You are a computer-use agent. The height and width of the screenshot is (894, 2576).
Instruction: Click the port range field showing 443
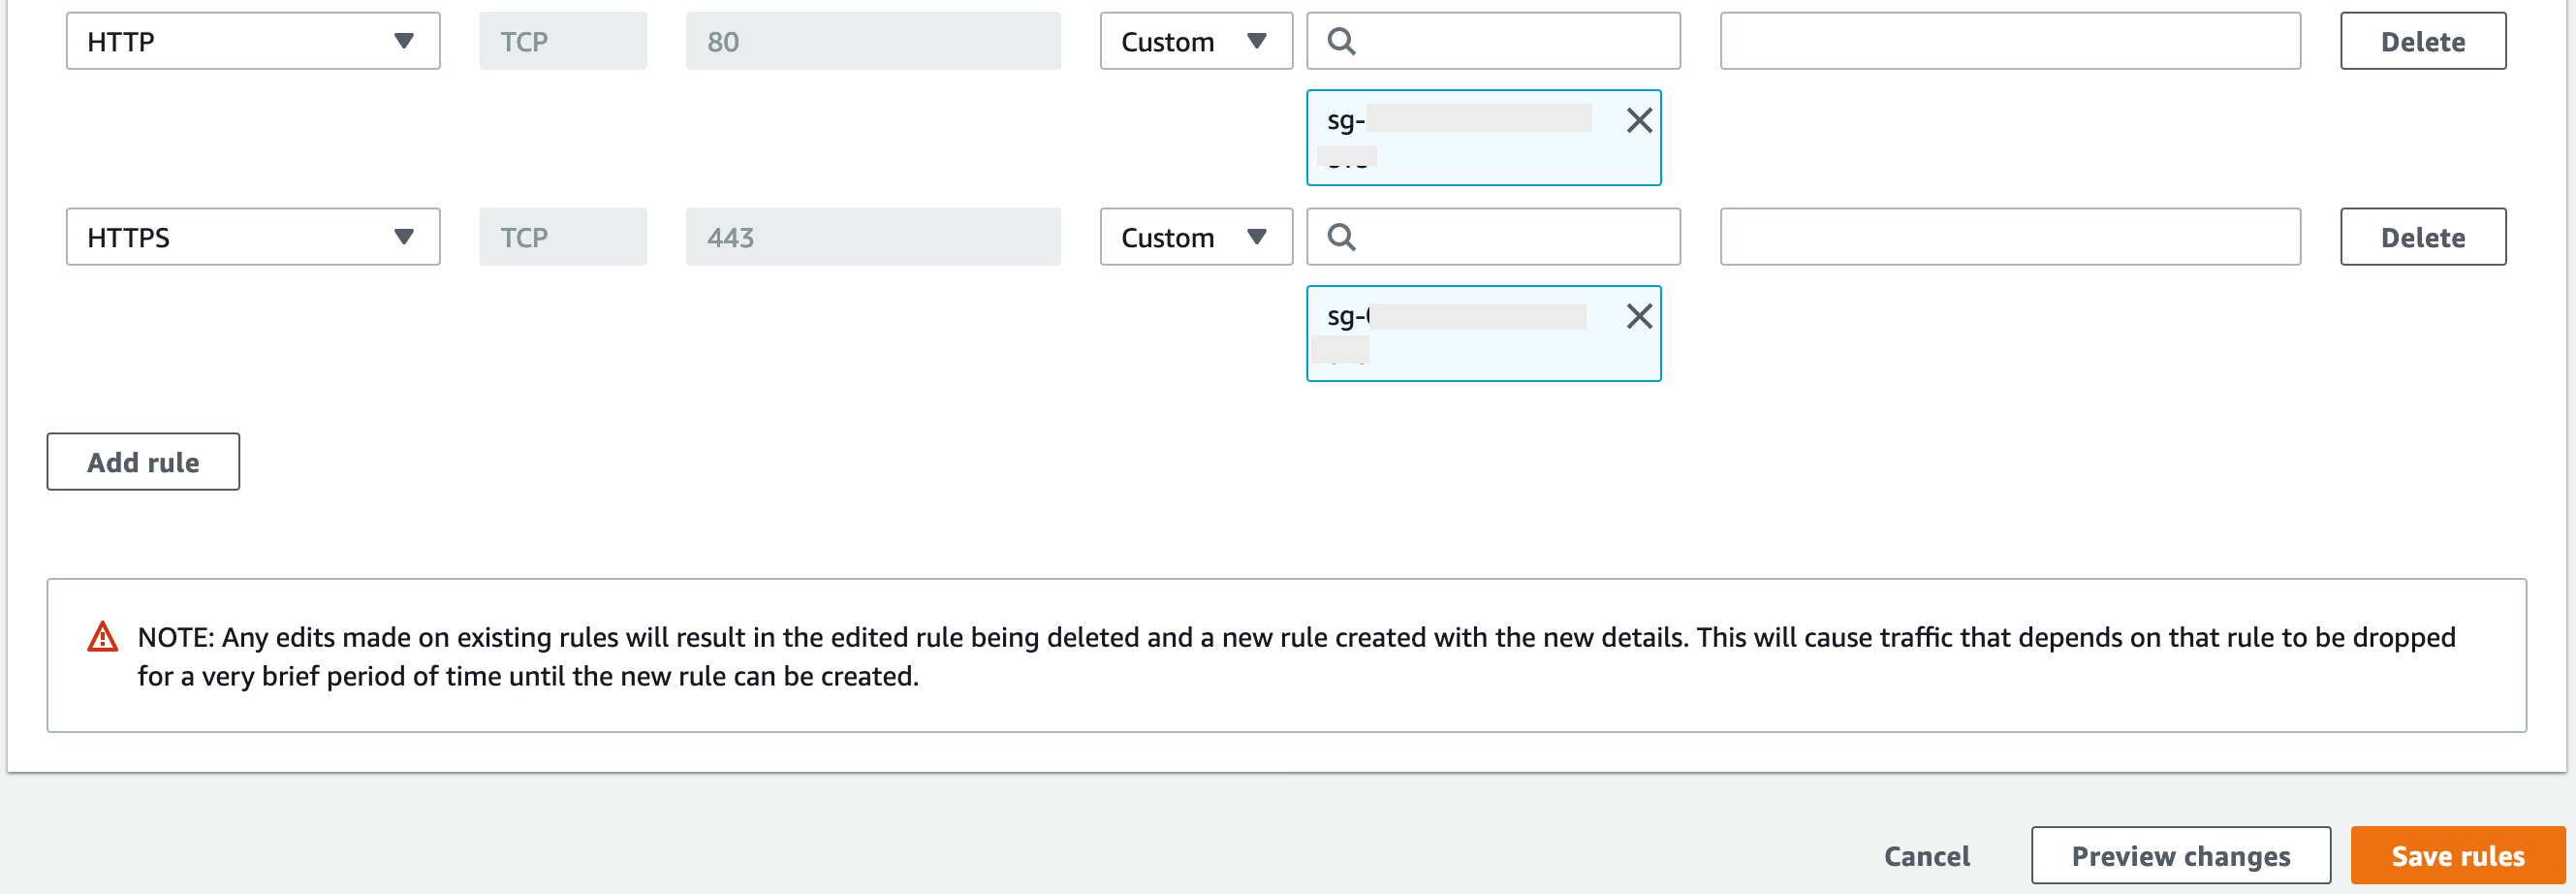pyautogui.click(x=872, y=237)
